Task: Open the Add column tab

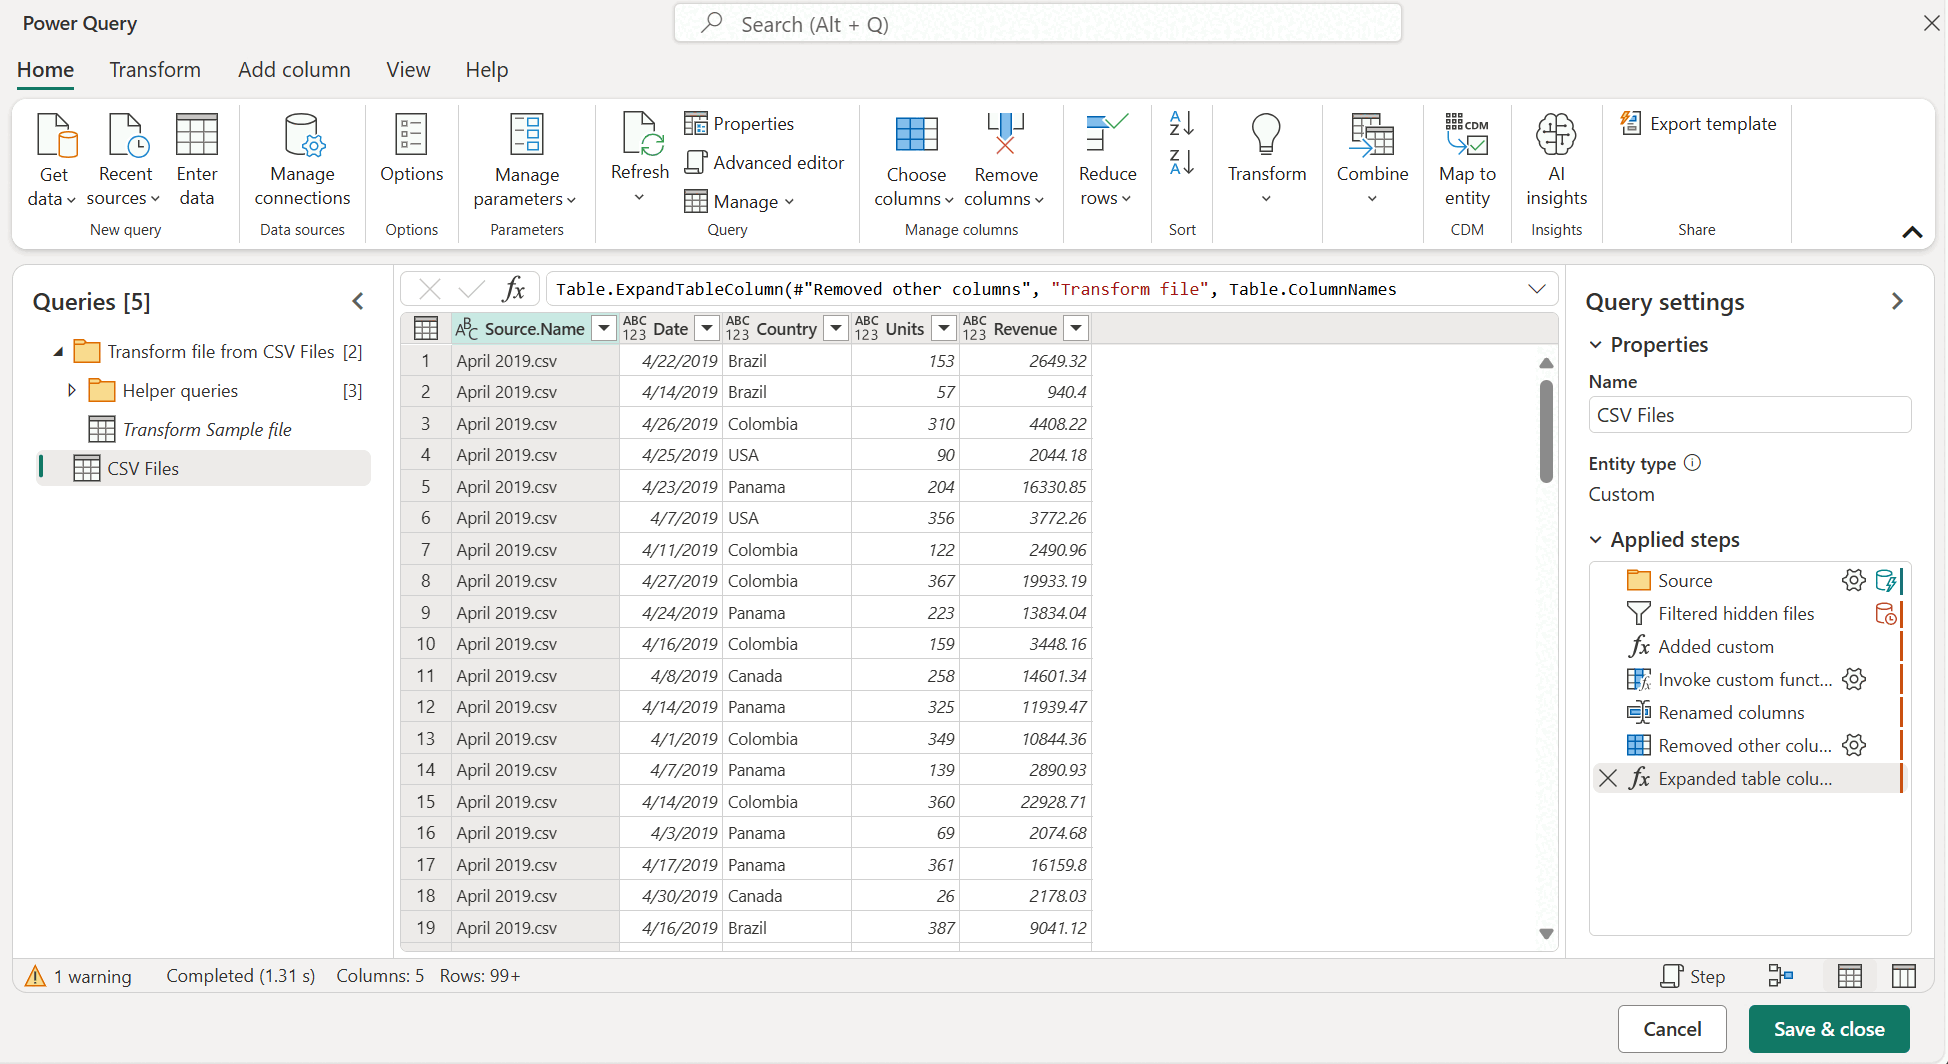Action: [x=294, y=70]
